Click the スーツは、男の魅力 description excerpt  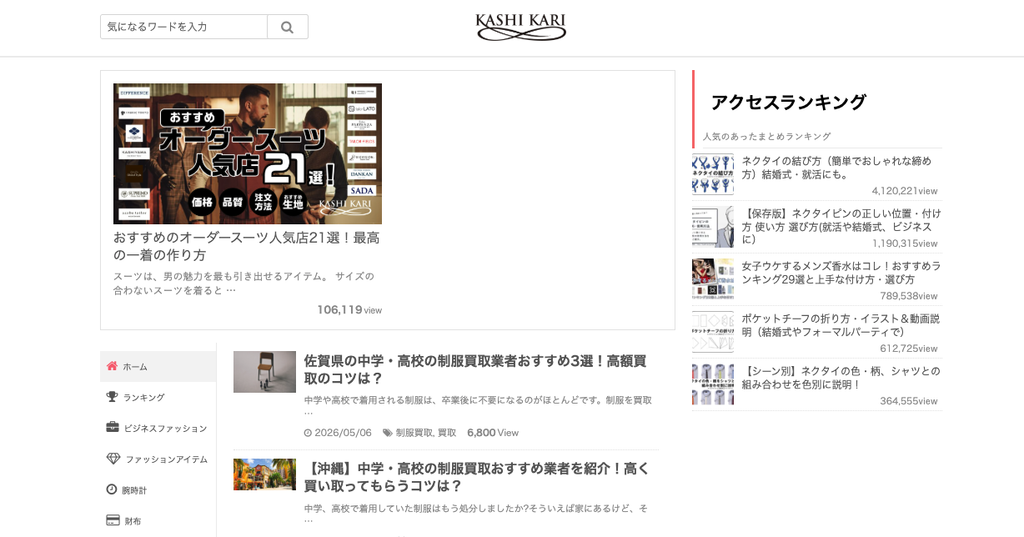click(x=244, y=283)
